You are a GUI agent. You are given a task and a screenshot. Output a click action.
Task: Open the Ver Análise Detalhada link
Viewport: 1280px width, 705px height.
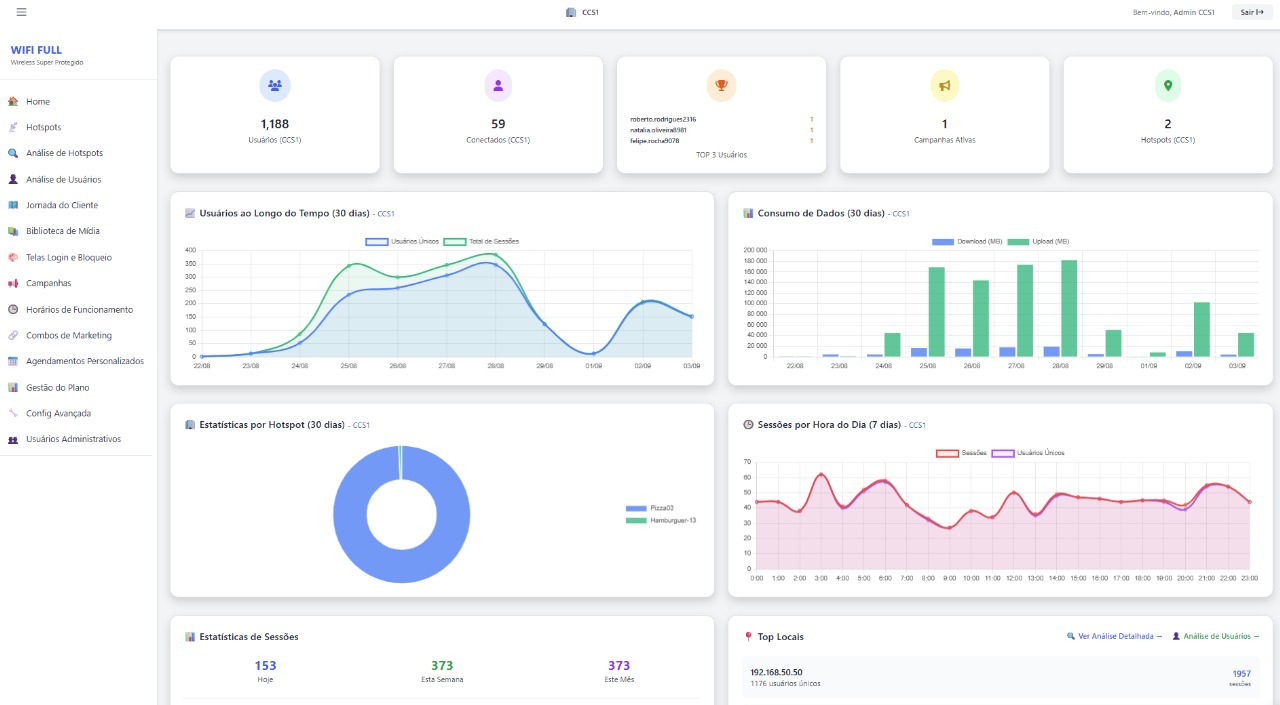(x=1114, y=636)
